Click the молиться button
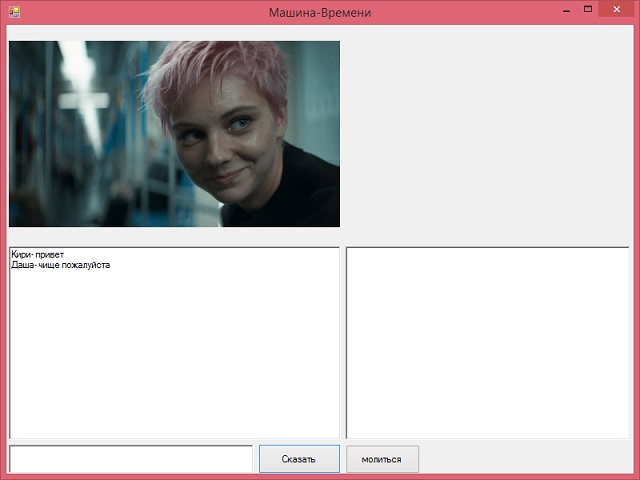The image size is (640, 480). [382, 459]
